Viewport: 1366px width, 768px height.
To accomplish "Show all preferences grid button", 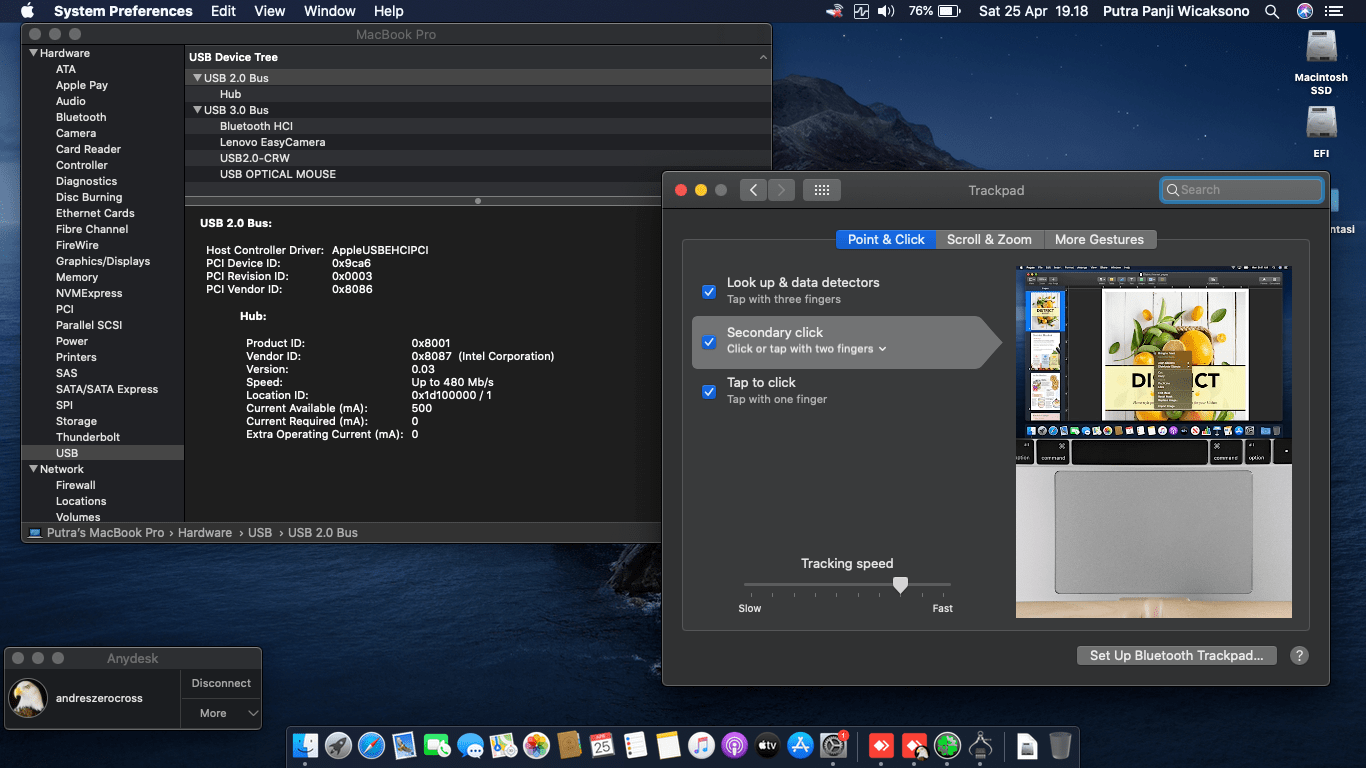I will [821, 190].
